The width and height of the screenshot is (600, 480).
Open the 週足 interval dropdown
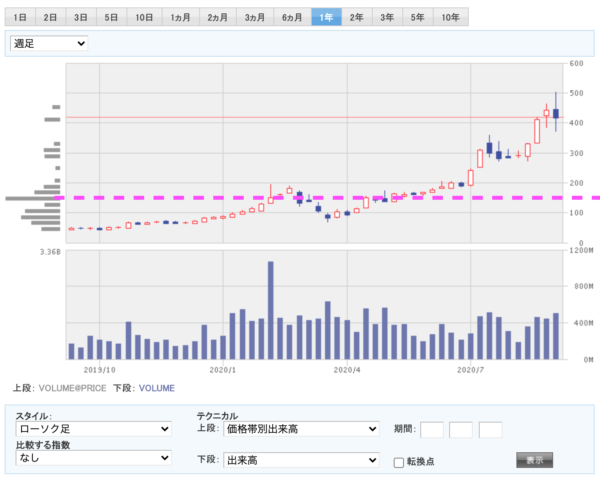click(x=49, y=43)
